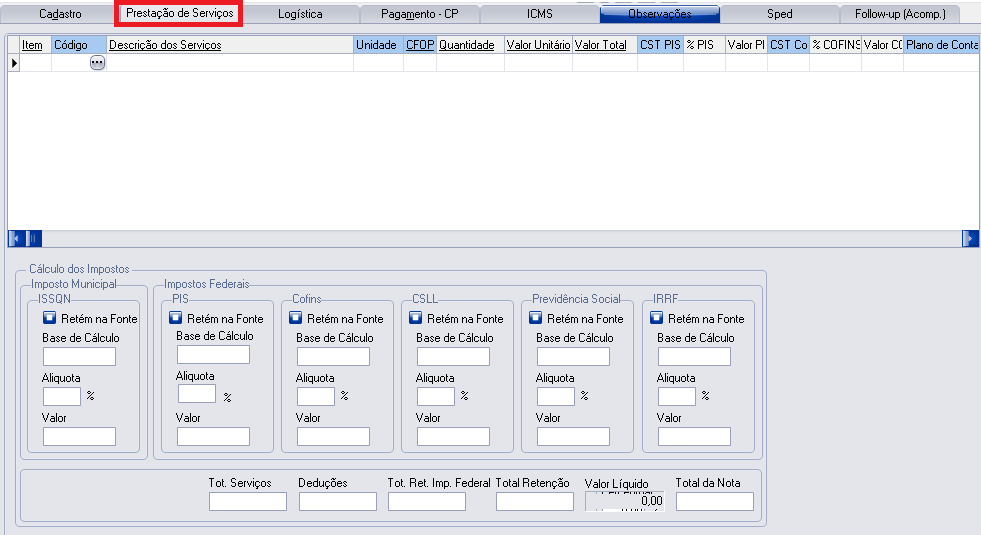Screen dimensions: 981x535
Task: Enable PIS Retém na Fonte checkbox
Action: tap(175, 318)
